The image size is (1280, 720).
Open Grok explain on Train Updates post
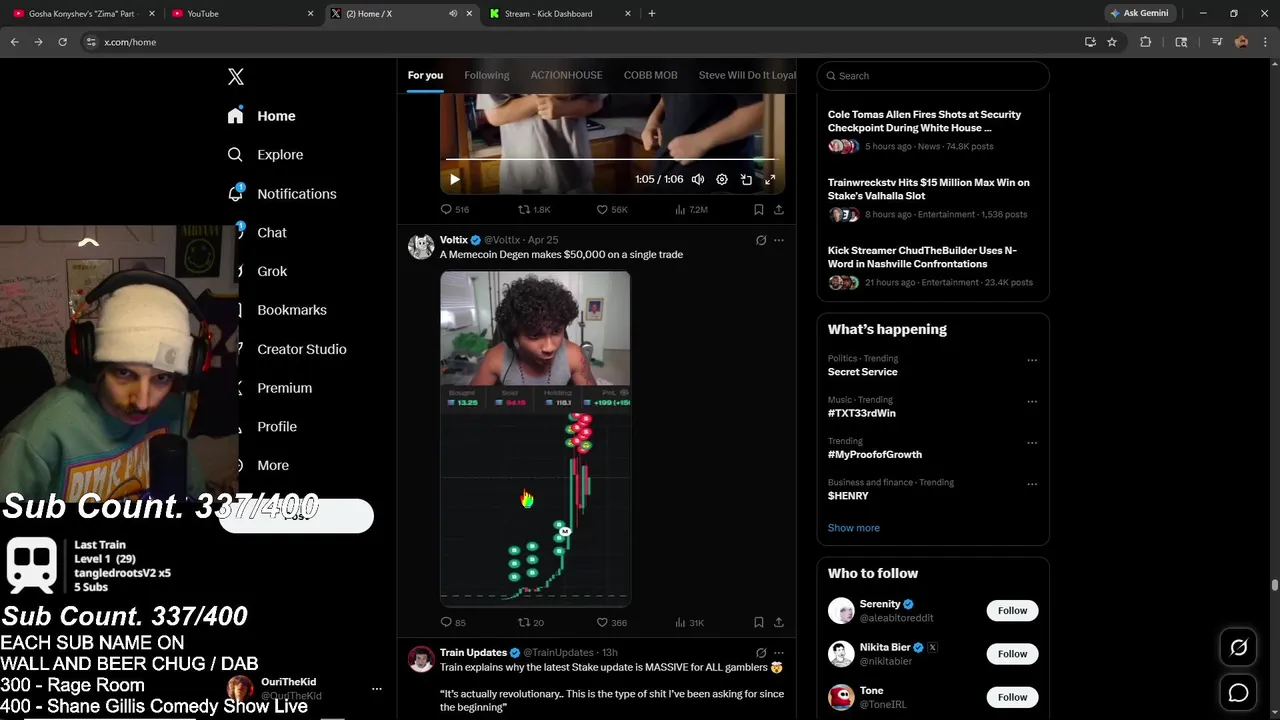tap(761, 653)
